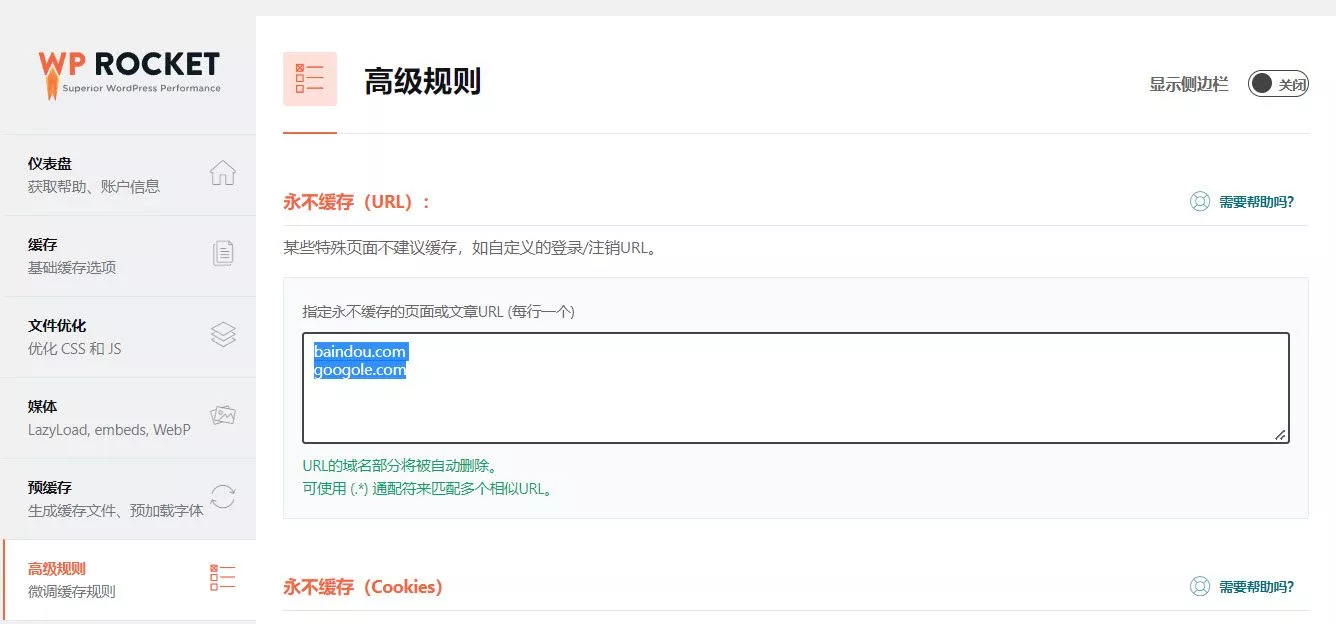
Task: Click the 某些特殊页面不建议缓存 description
Action: coord(472,248)
